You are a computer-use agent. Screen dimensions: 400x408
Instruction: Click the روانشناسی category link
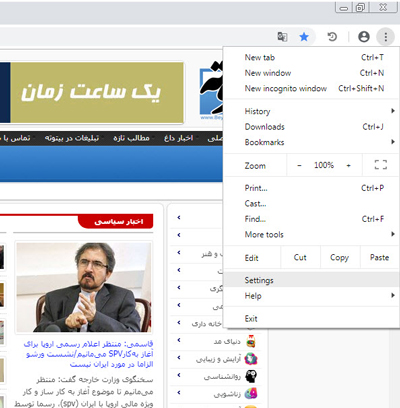(222, 376)
